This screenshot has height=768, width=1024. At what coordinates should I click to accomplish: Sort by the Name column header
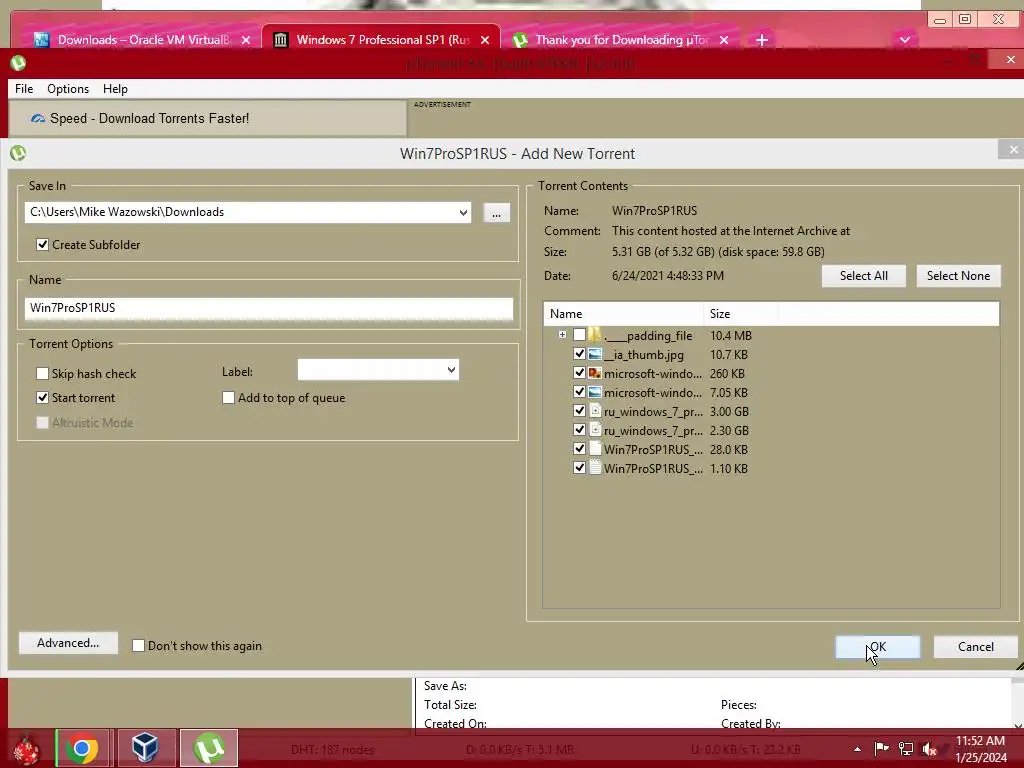pyautogui.click(x=624, y=314)
